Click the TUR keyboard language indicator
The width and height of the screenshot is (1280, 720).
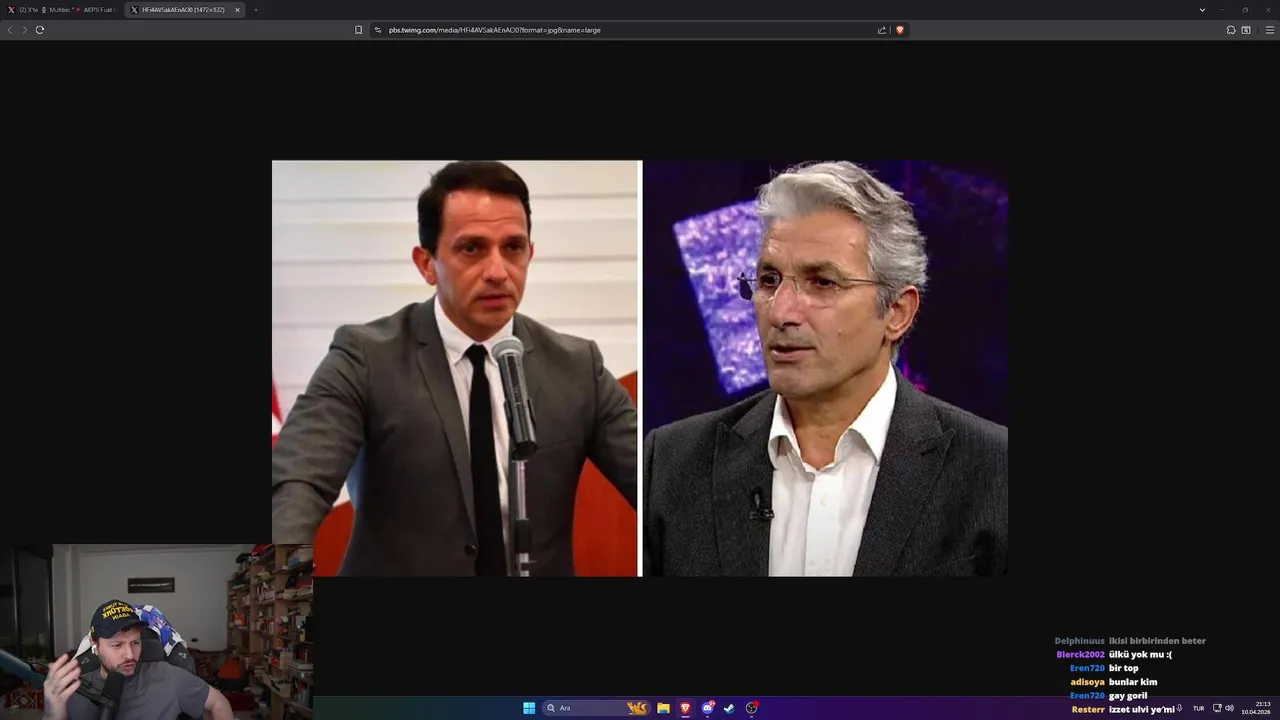pyautogui.click(x=1198, y=708)
